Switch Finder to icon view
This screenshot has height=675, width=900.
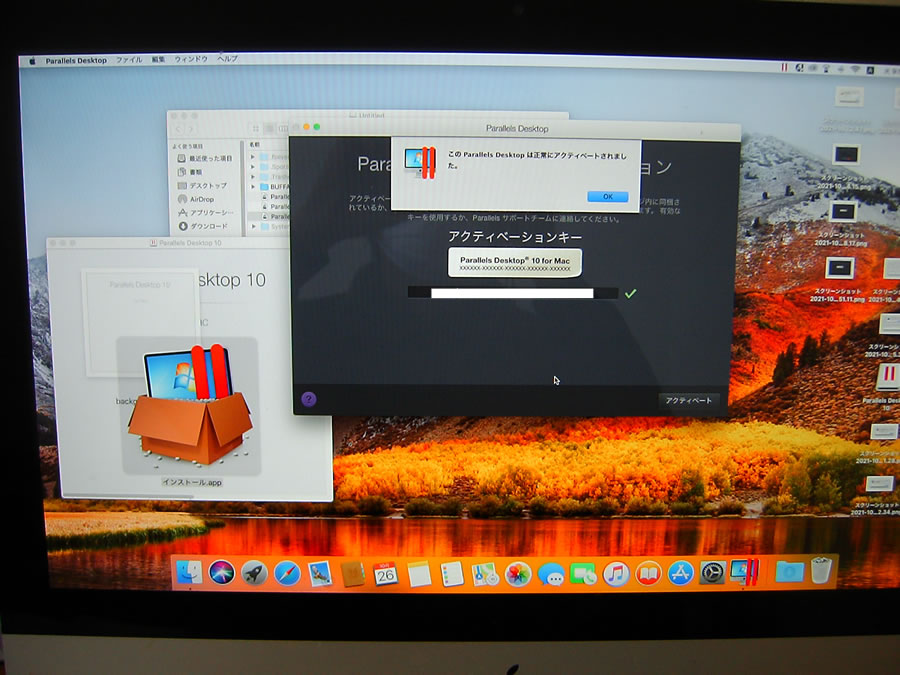[255, 129]
